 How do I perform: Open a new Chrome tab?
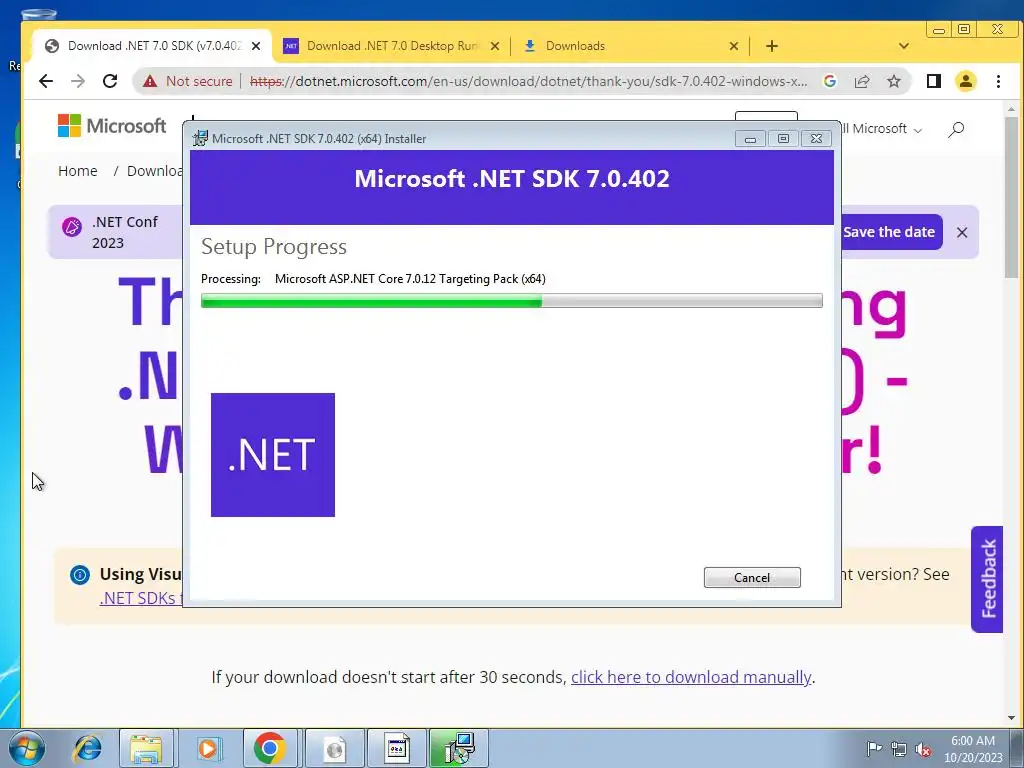point(772,46)
